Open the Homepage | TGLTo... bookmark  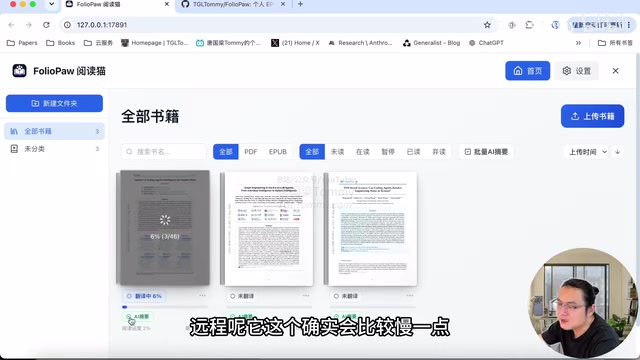(x=155, y=43)
